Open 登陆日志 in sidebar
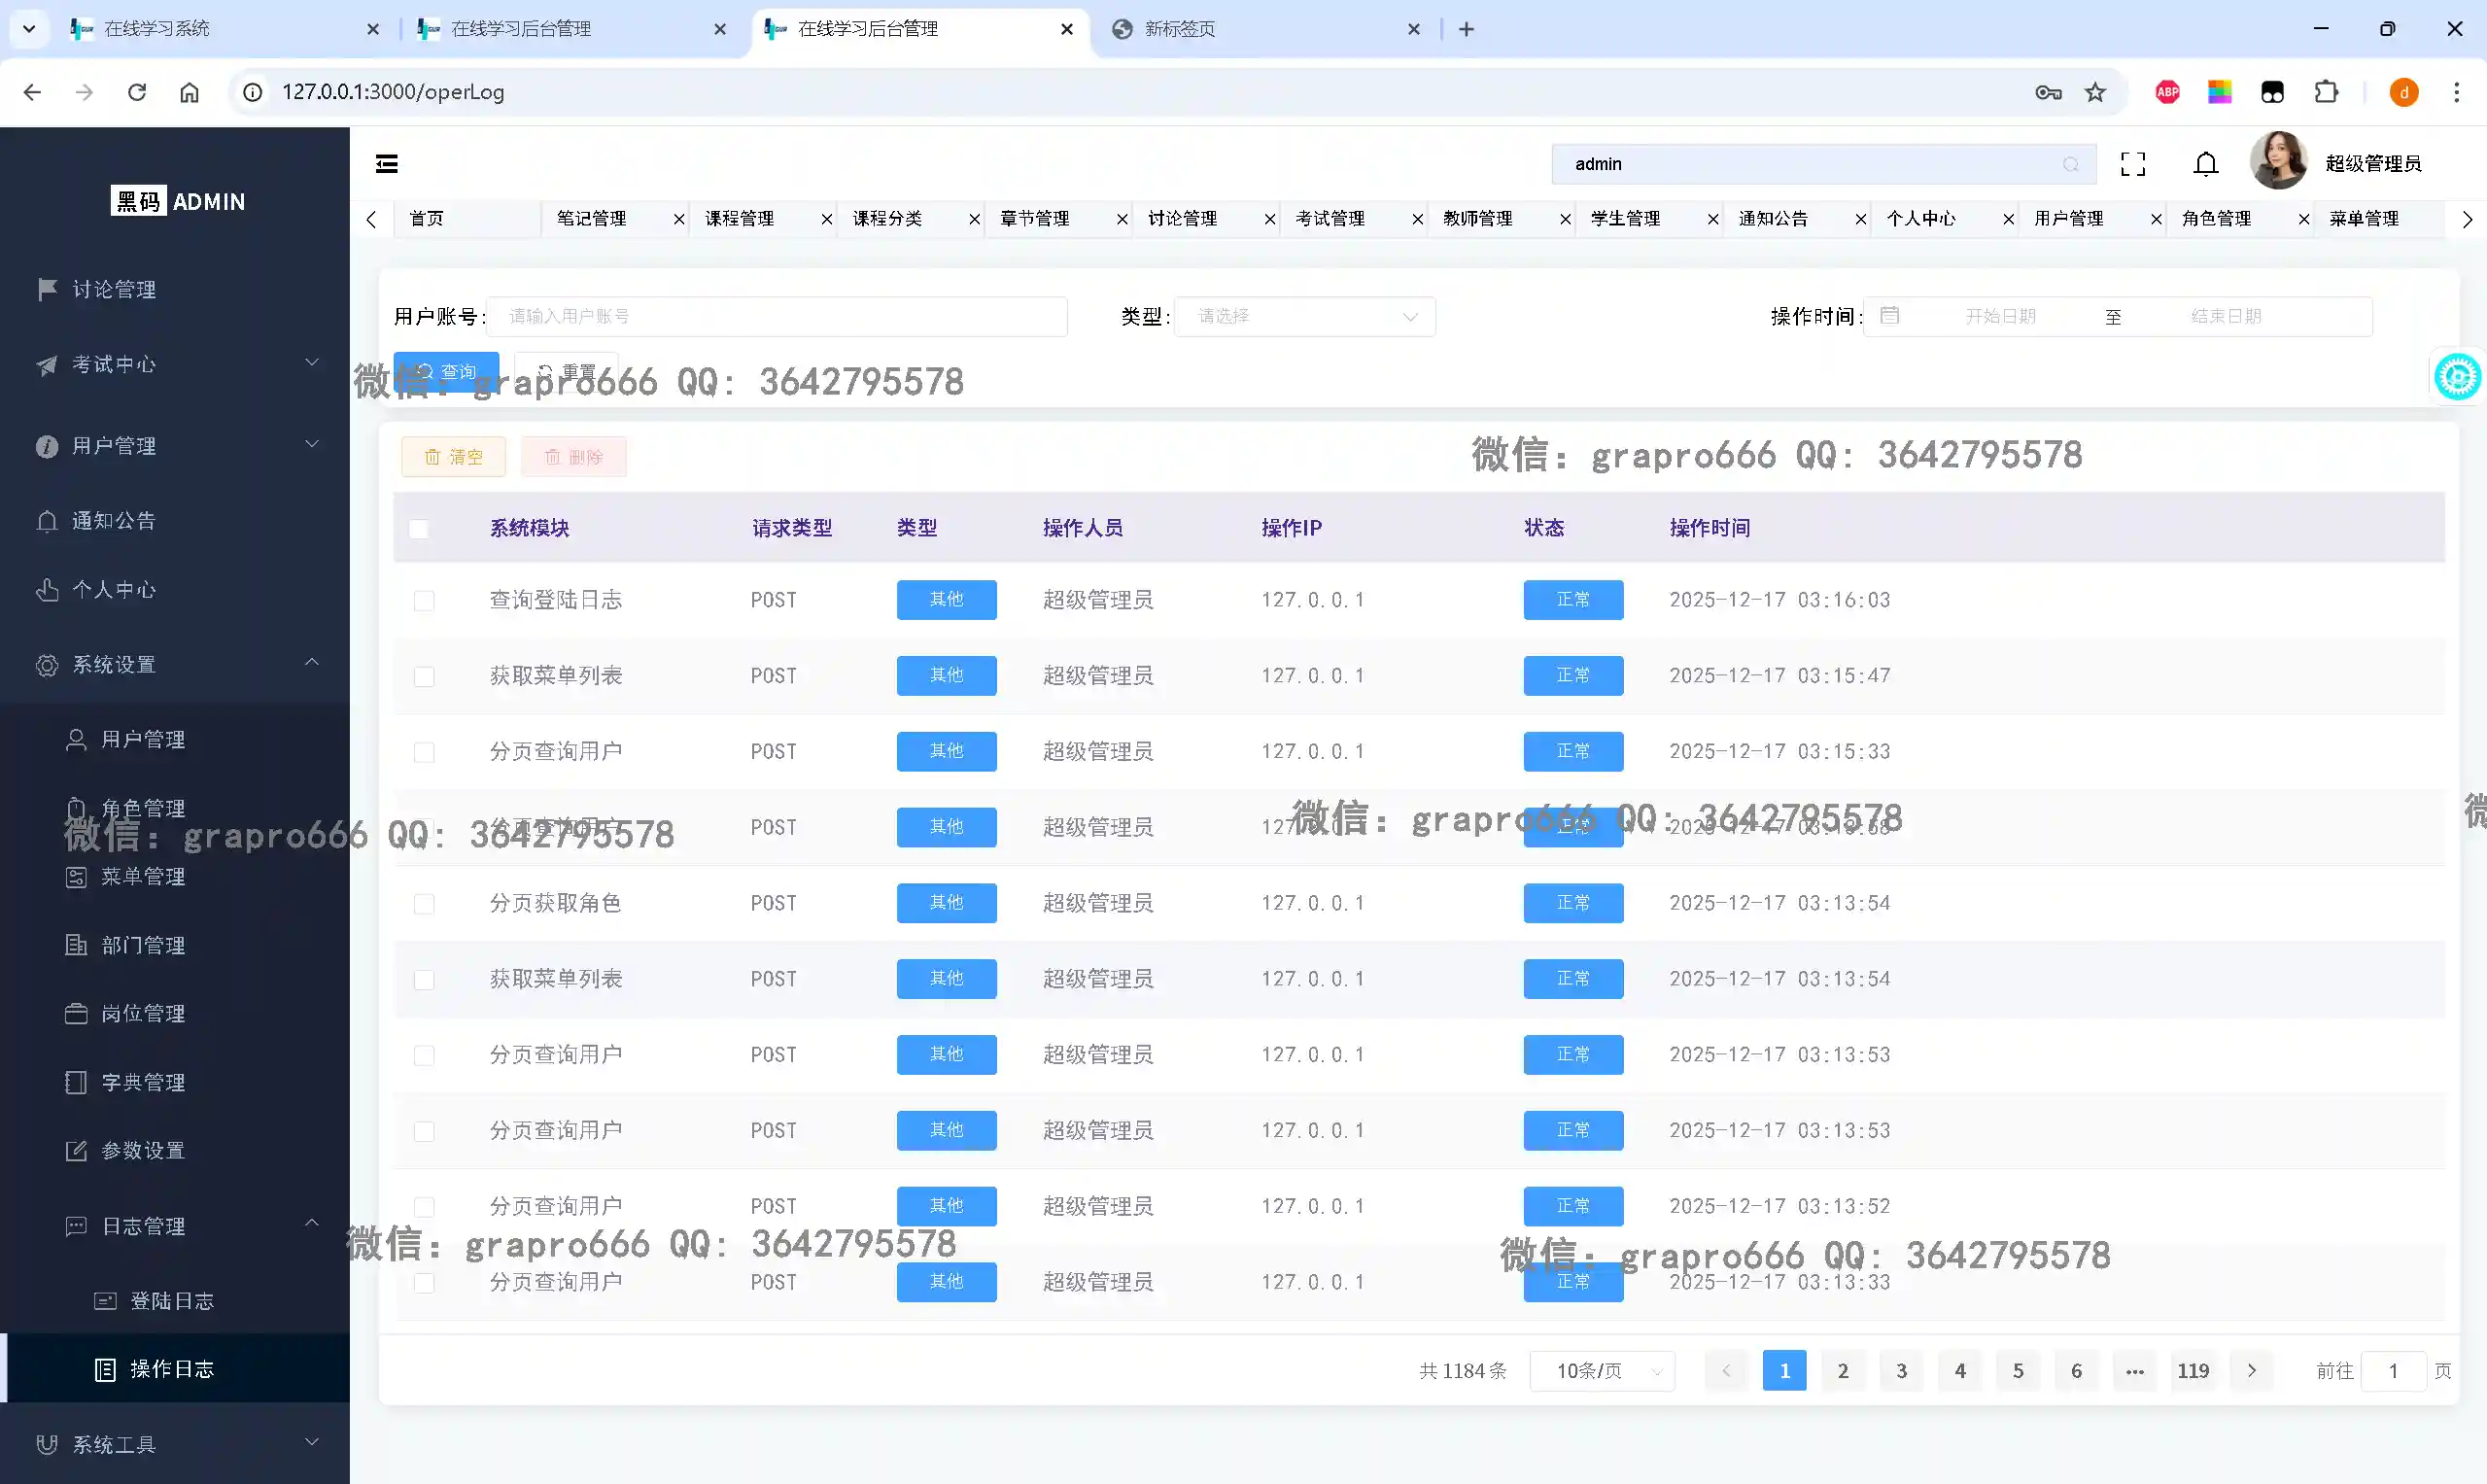 (x=172, y=1300)
